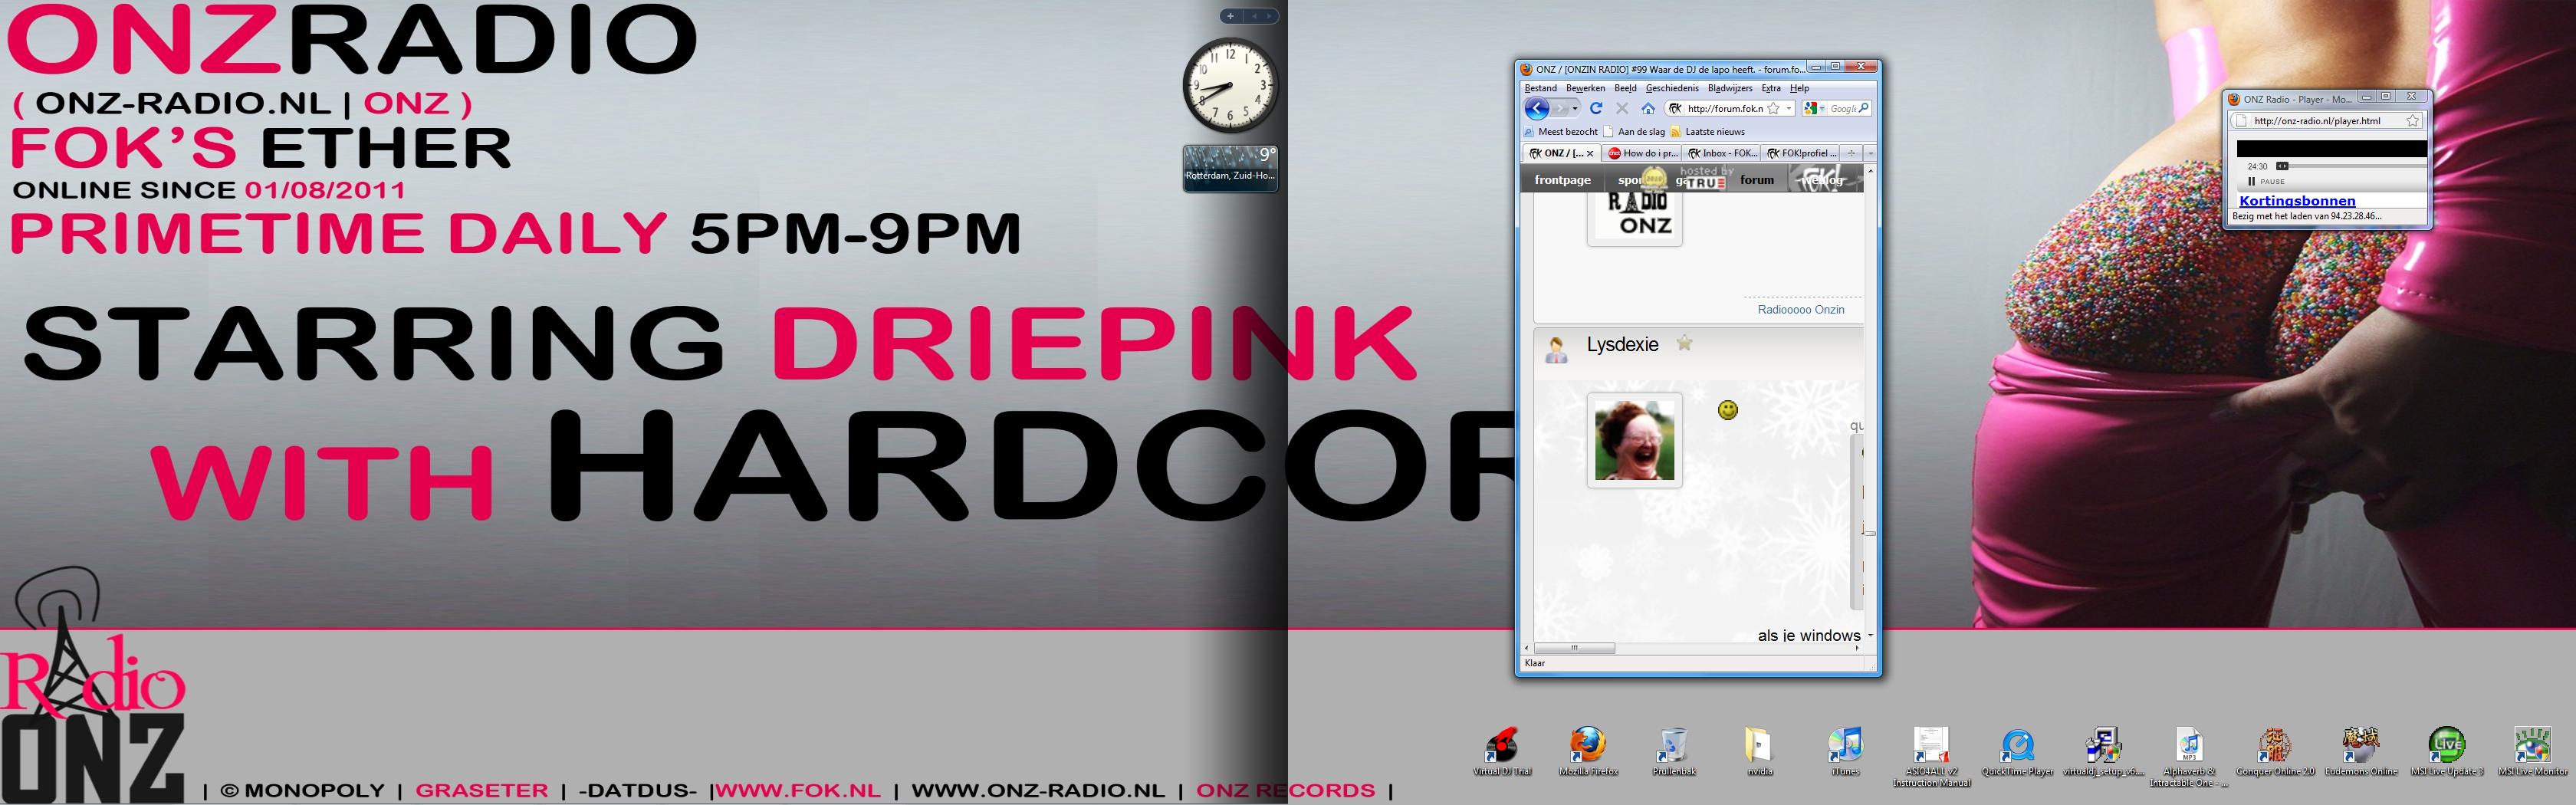Bookmark the ONZ Radio player page star
The image size is (2576, 805).
coord(2412,121)
